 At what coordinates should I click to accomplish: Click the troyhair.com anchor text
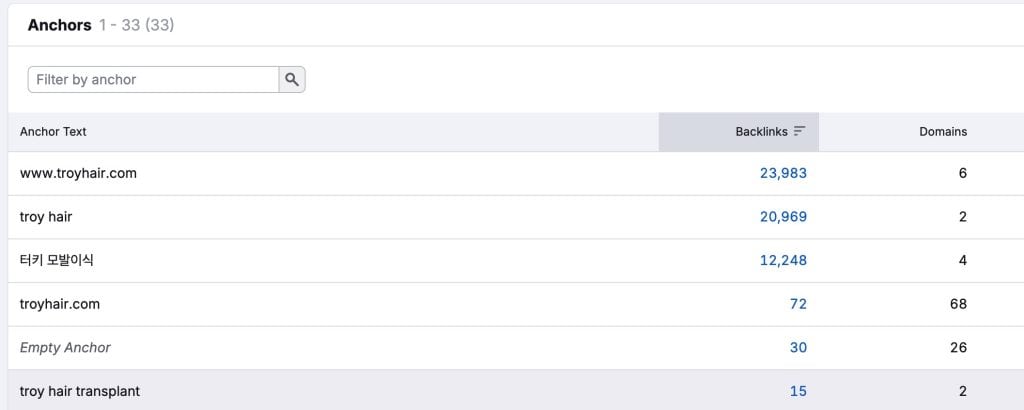pos(60,304)
